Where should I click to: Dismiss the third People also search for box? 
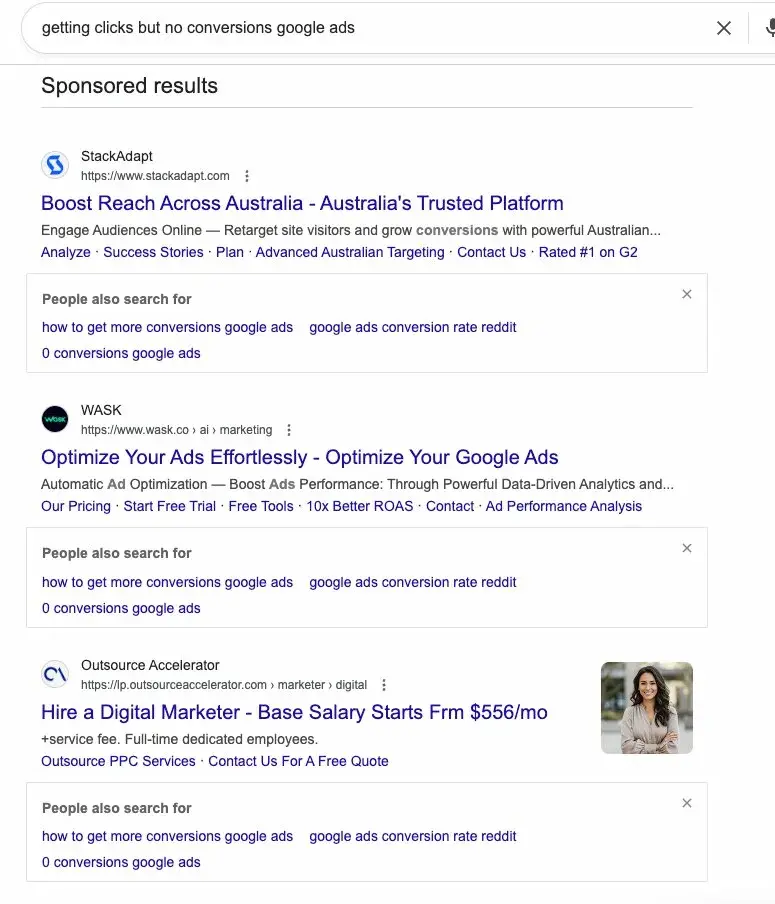[x=686, y=803]
